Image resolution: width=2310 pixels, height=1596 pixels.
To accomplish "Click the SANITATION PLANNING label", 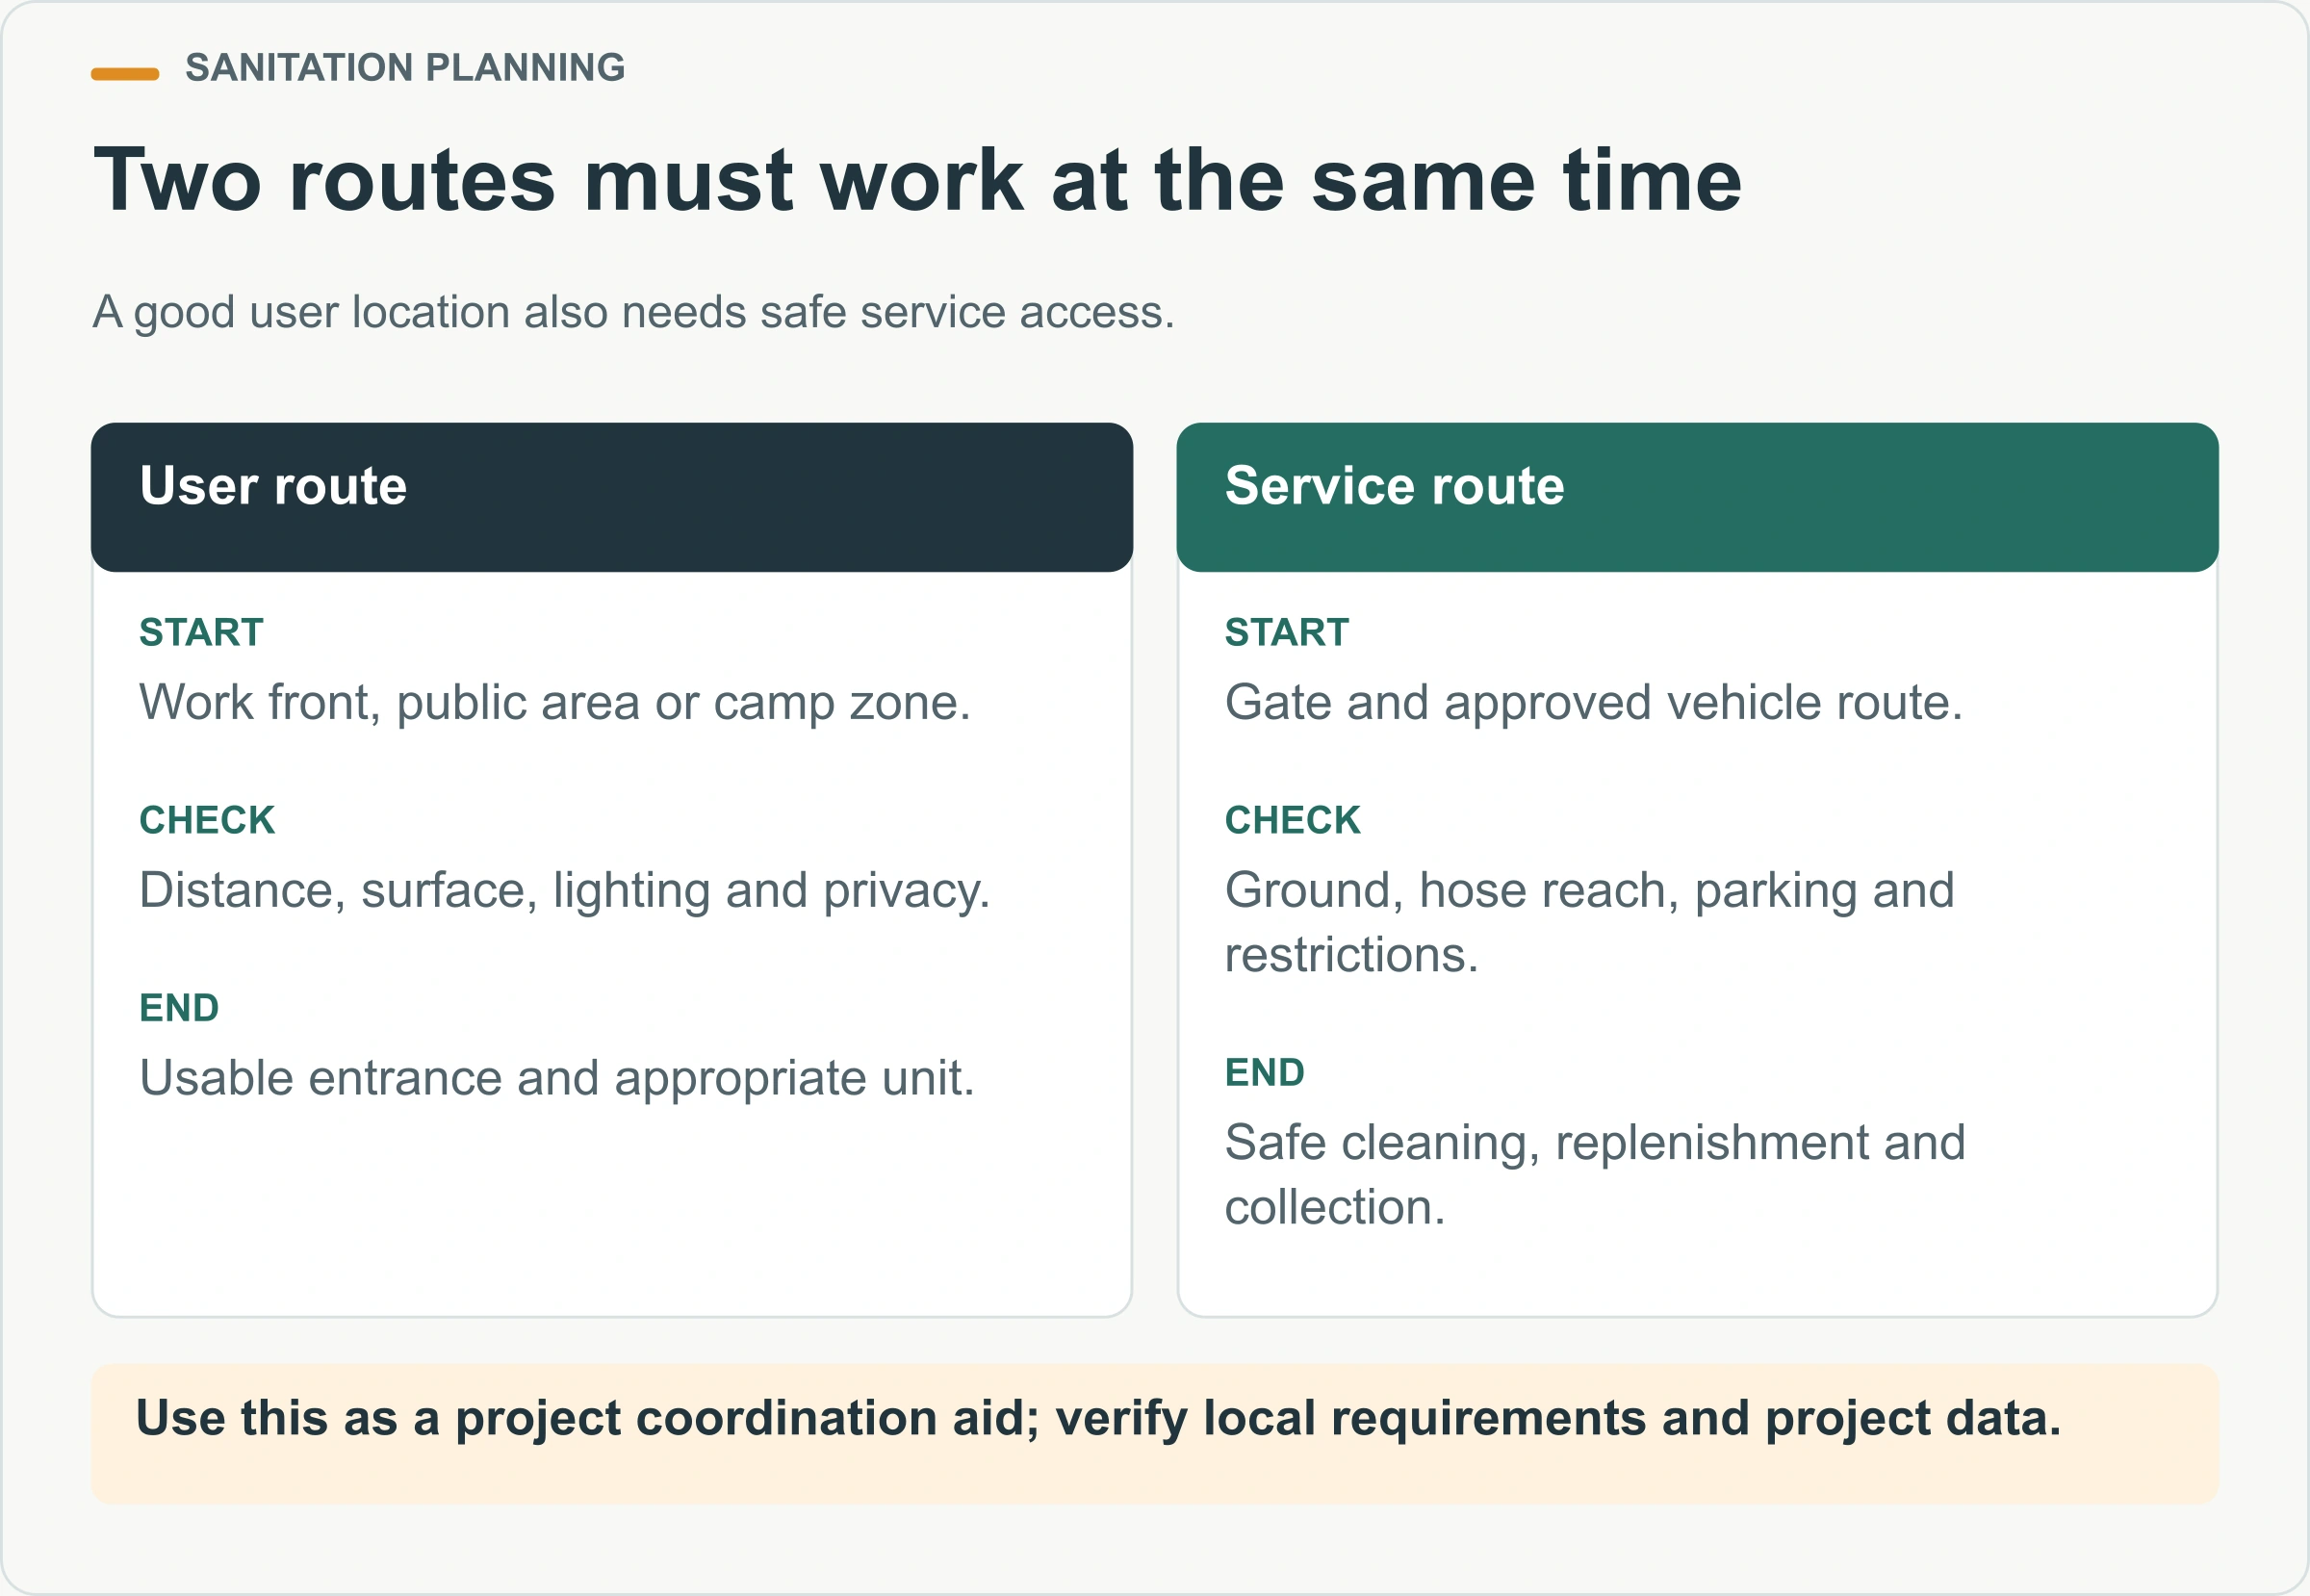I will click(405, 68).
